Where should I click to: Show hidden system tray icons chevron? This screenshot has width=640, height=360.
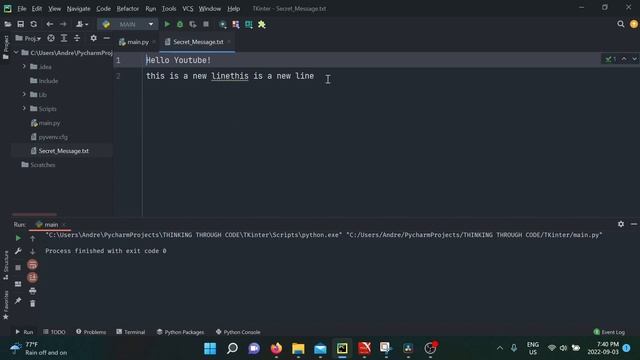pyautogui.click(x=500, y=348)
